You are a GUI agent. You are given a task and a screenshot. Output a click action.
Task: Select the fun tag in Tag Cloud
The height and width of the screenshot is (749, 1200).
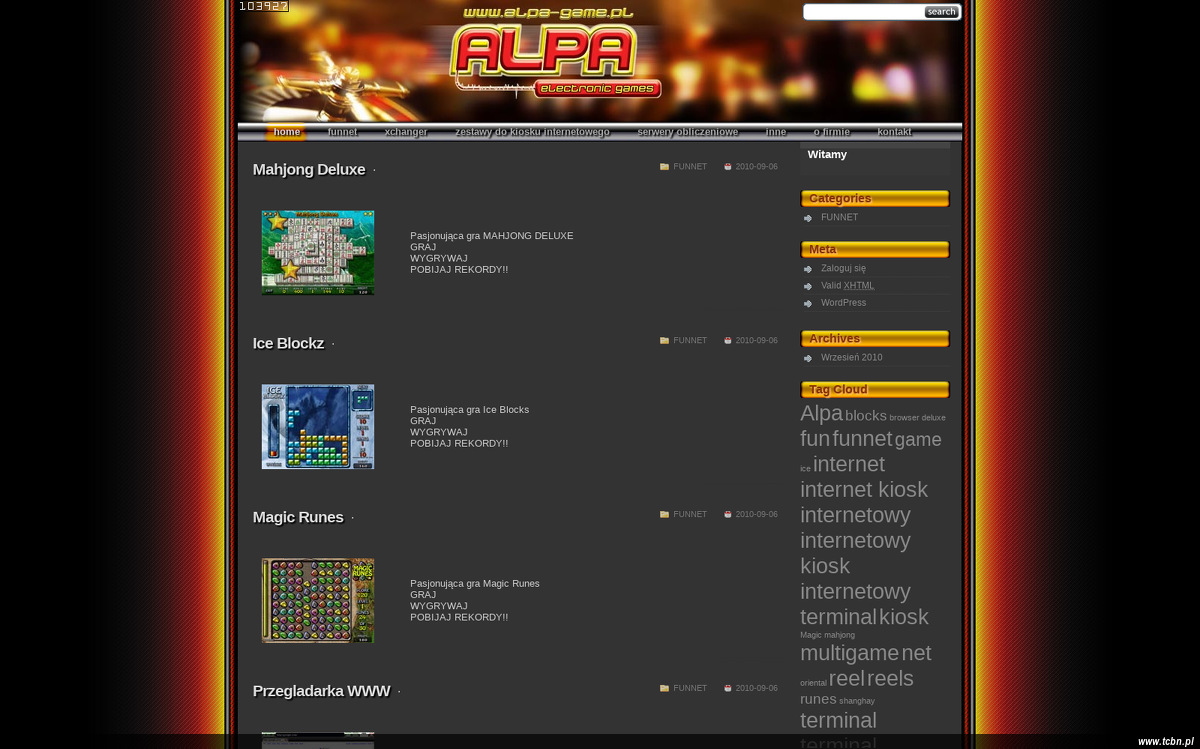point(815,439)
